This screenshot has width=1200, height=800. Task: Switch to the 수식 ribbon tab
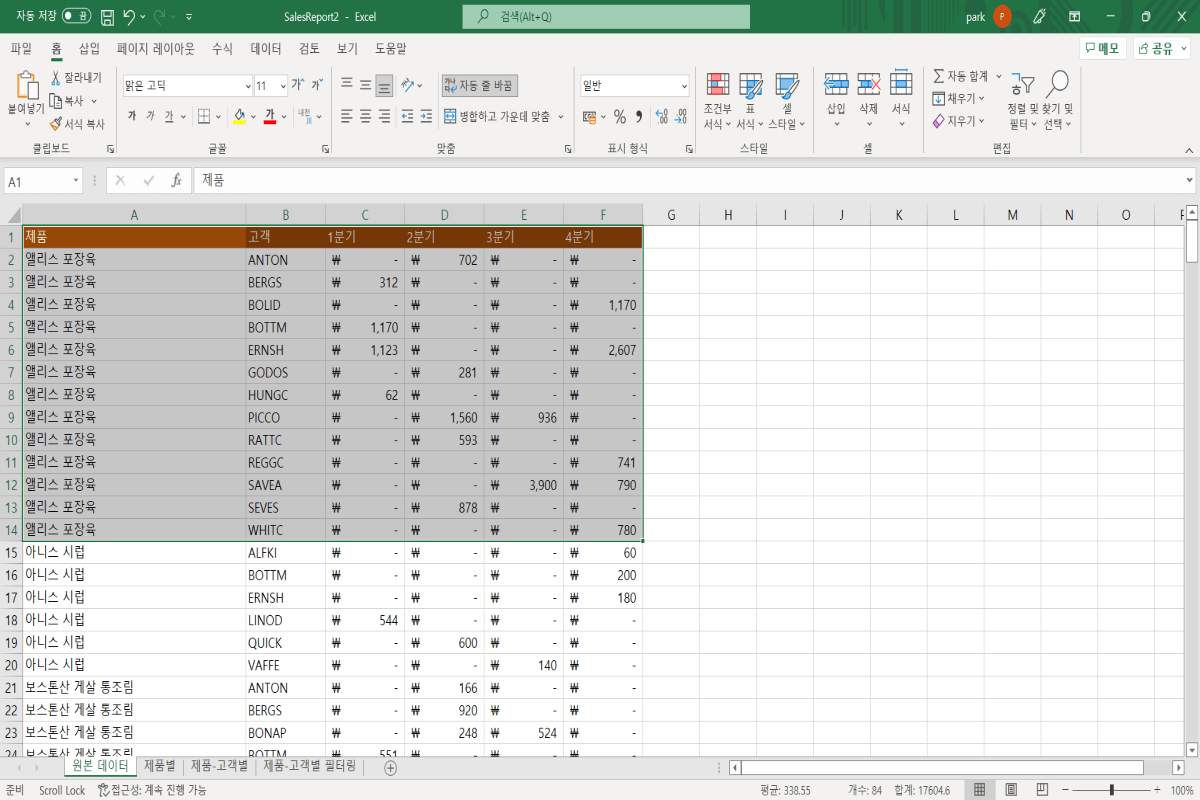(222, 48)
